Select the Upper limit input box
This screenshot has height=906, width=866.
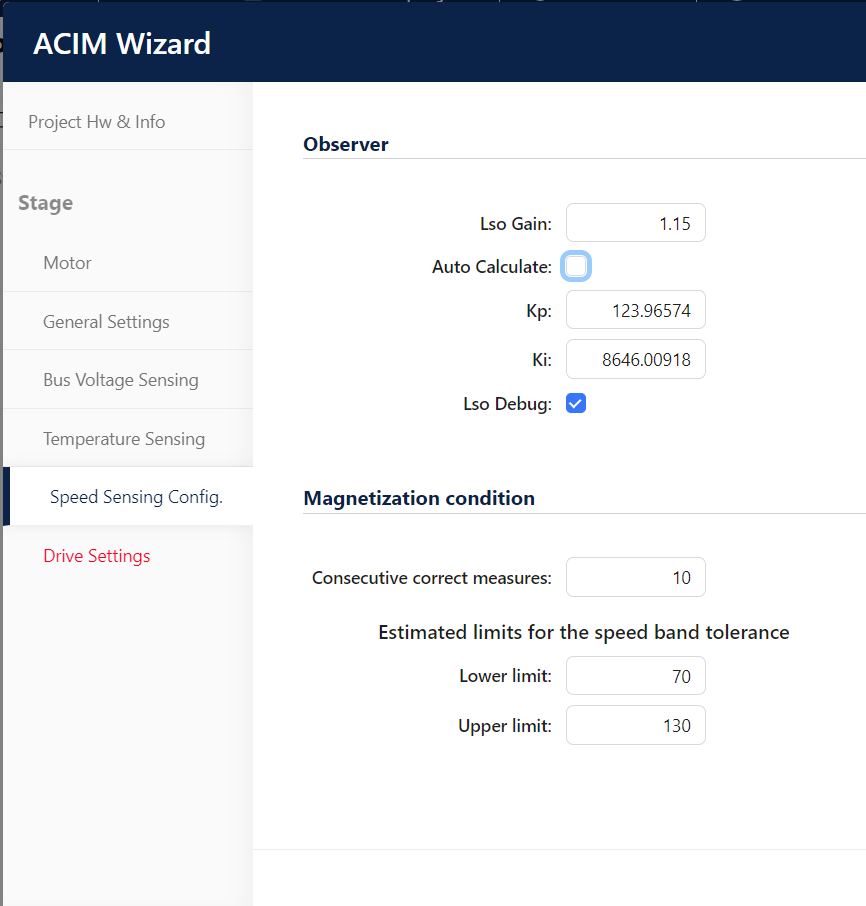pyautogui.click(x=635, y=726)
